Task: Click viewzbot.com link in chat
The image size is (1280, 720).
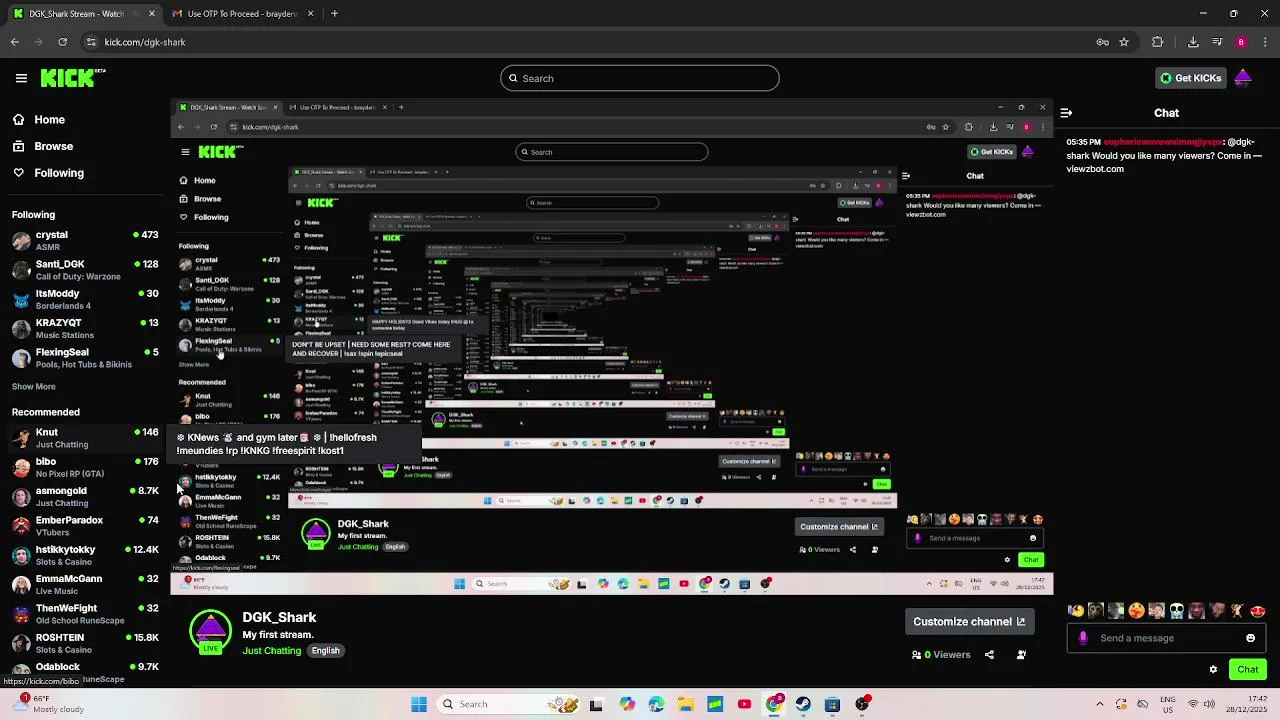Action: (x=1095, y=169)
